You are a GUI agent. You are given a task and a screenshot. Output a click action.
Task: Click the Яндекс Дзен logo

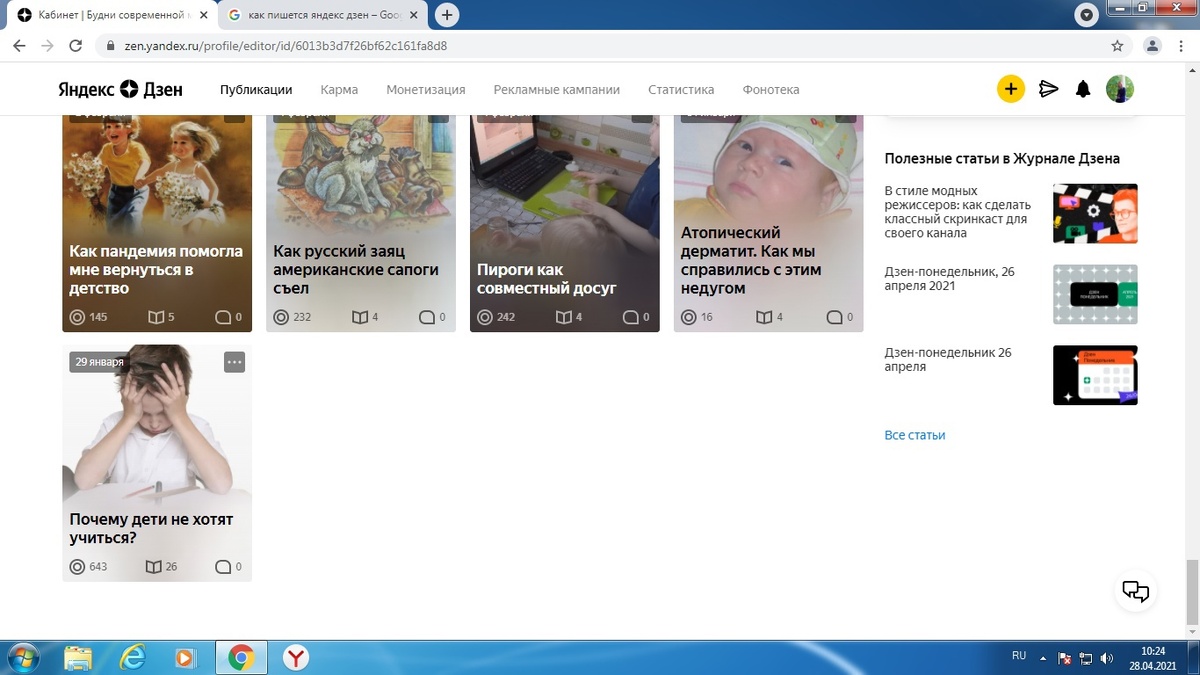click(x=120, y=89)
